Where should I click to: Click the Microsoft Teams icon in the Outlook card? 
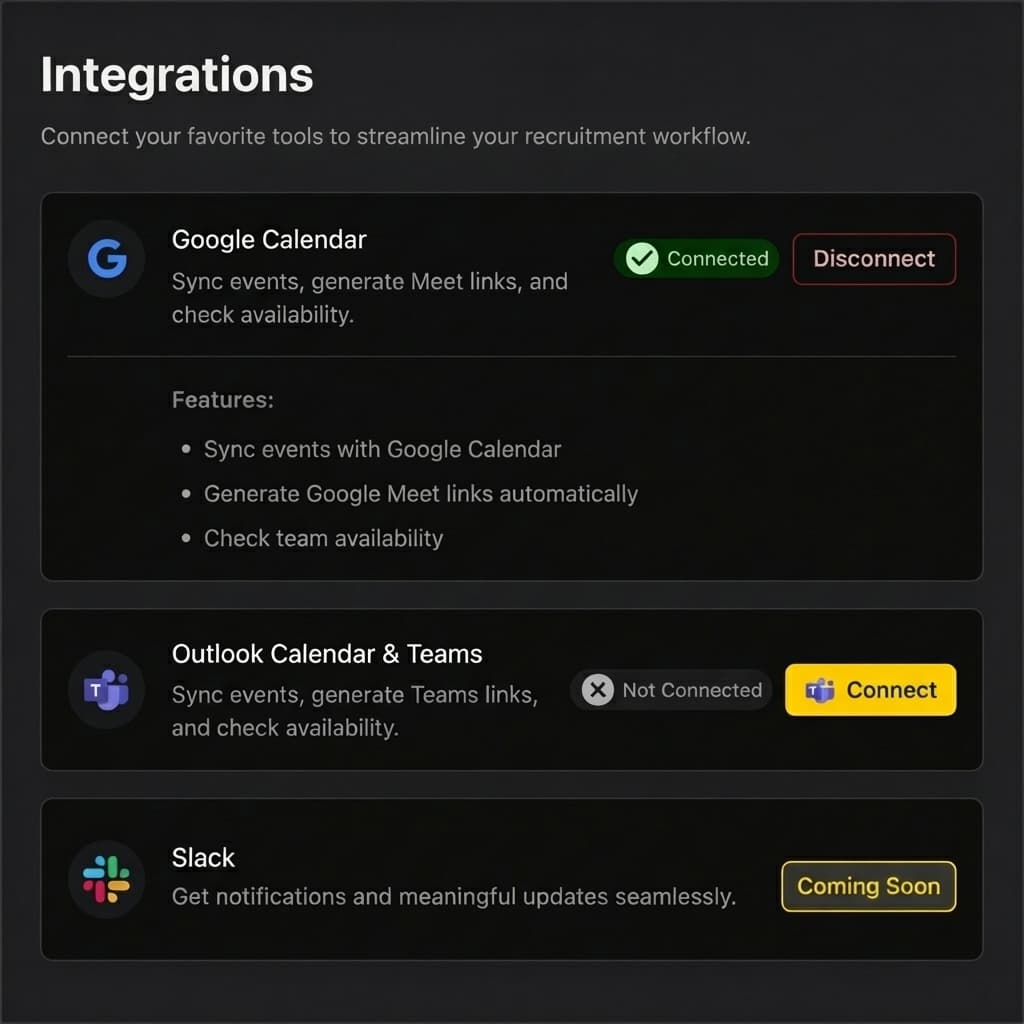(x=106, y=689)
